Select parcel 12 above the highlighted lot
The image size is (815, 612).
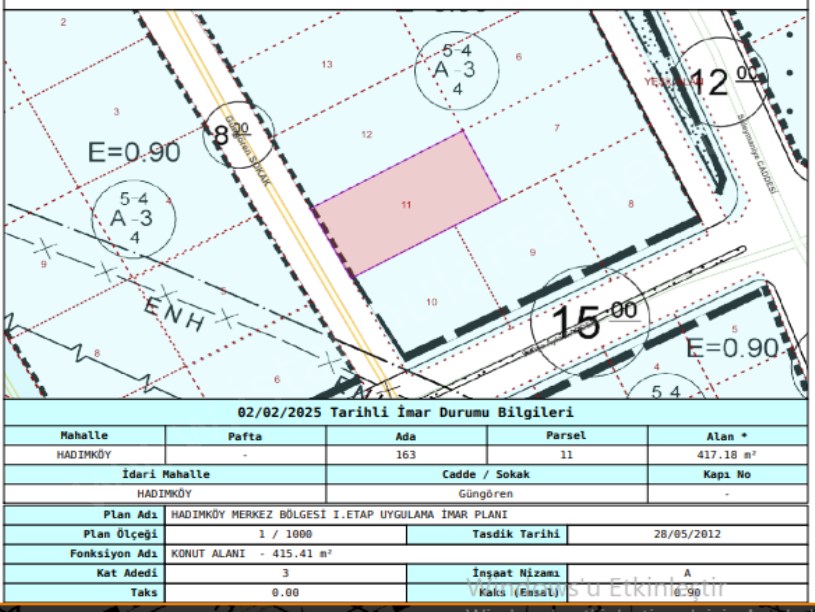[367, 134]
